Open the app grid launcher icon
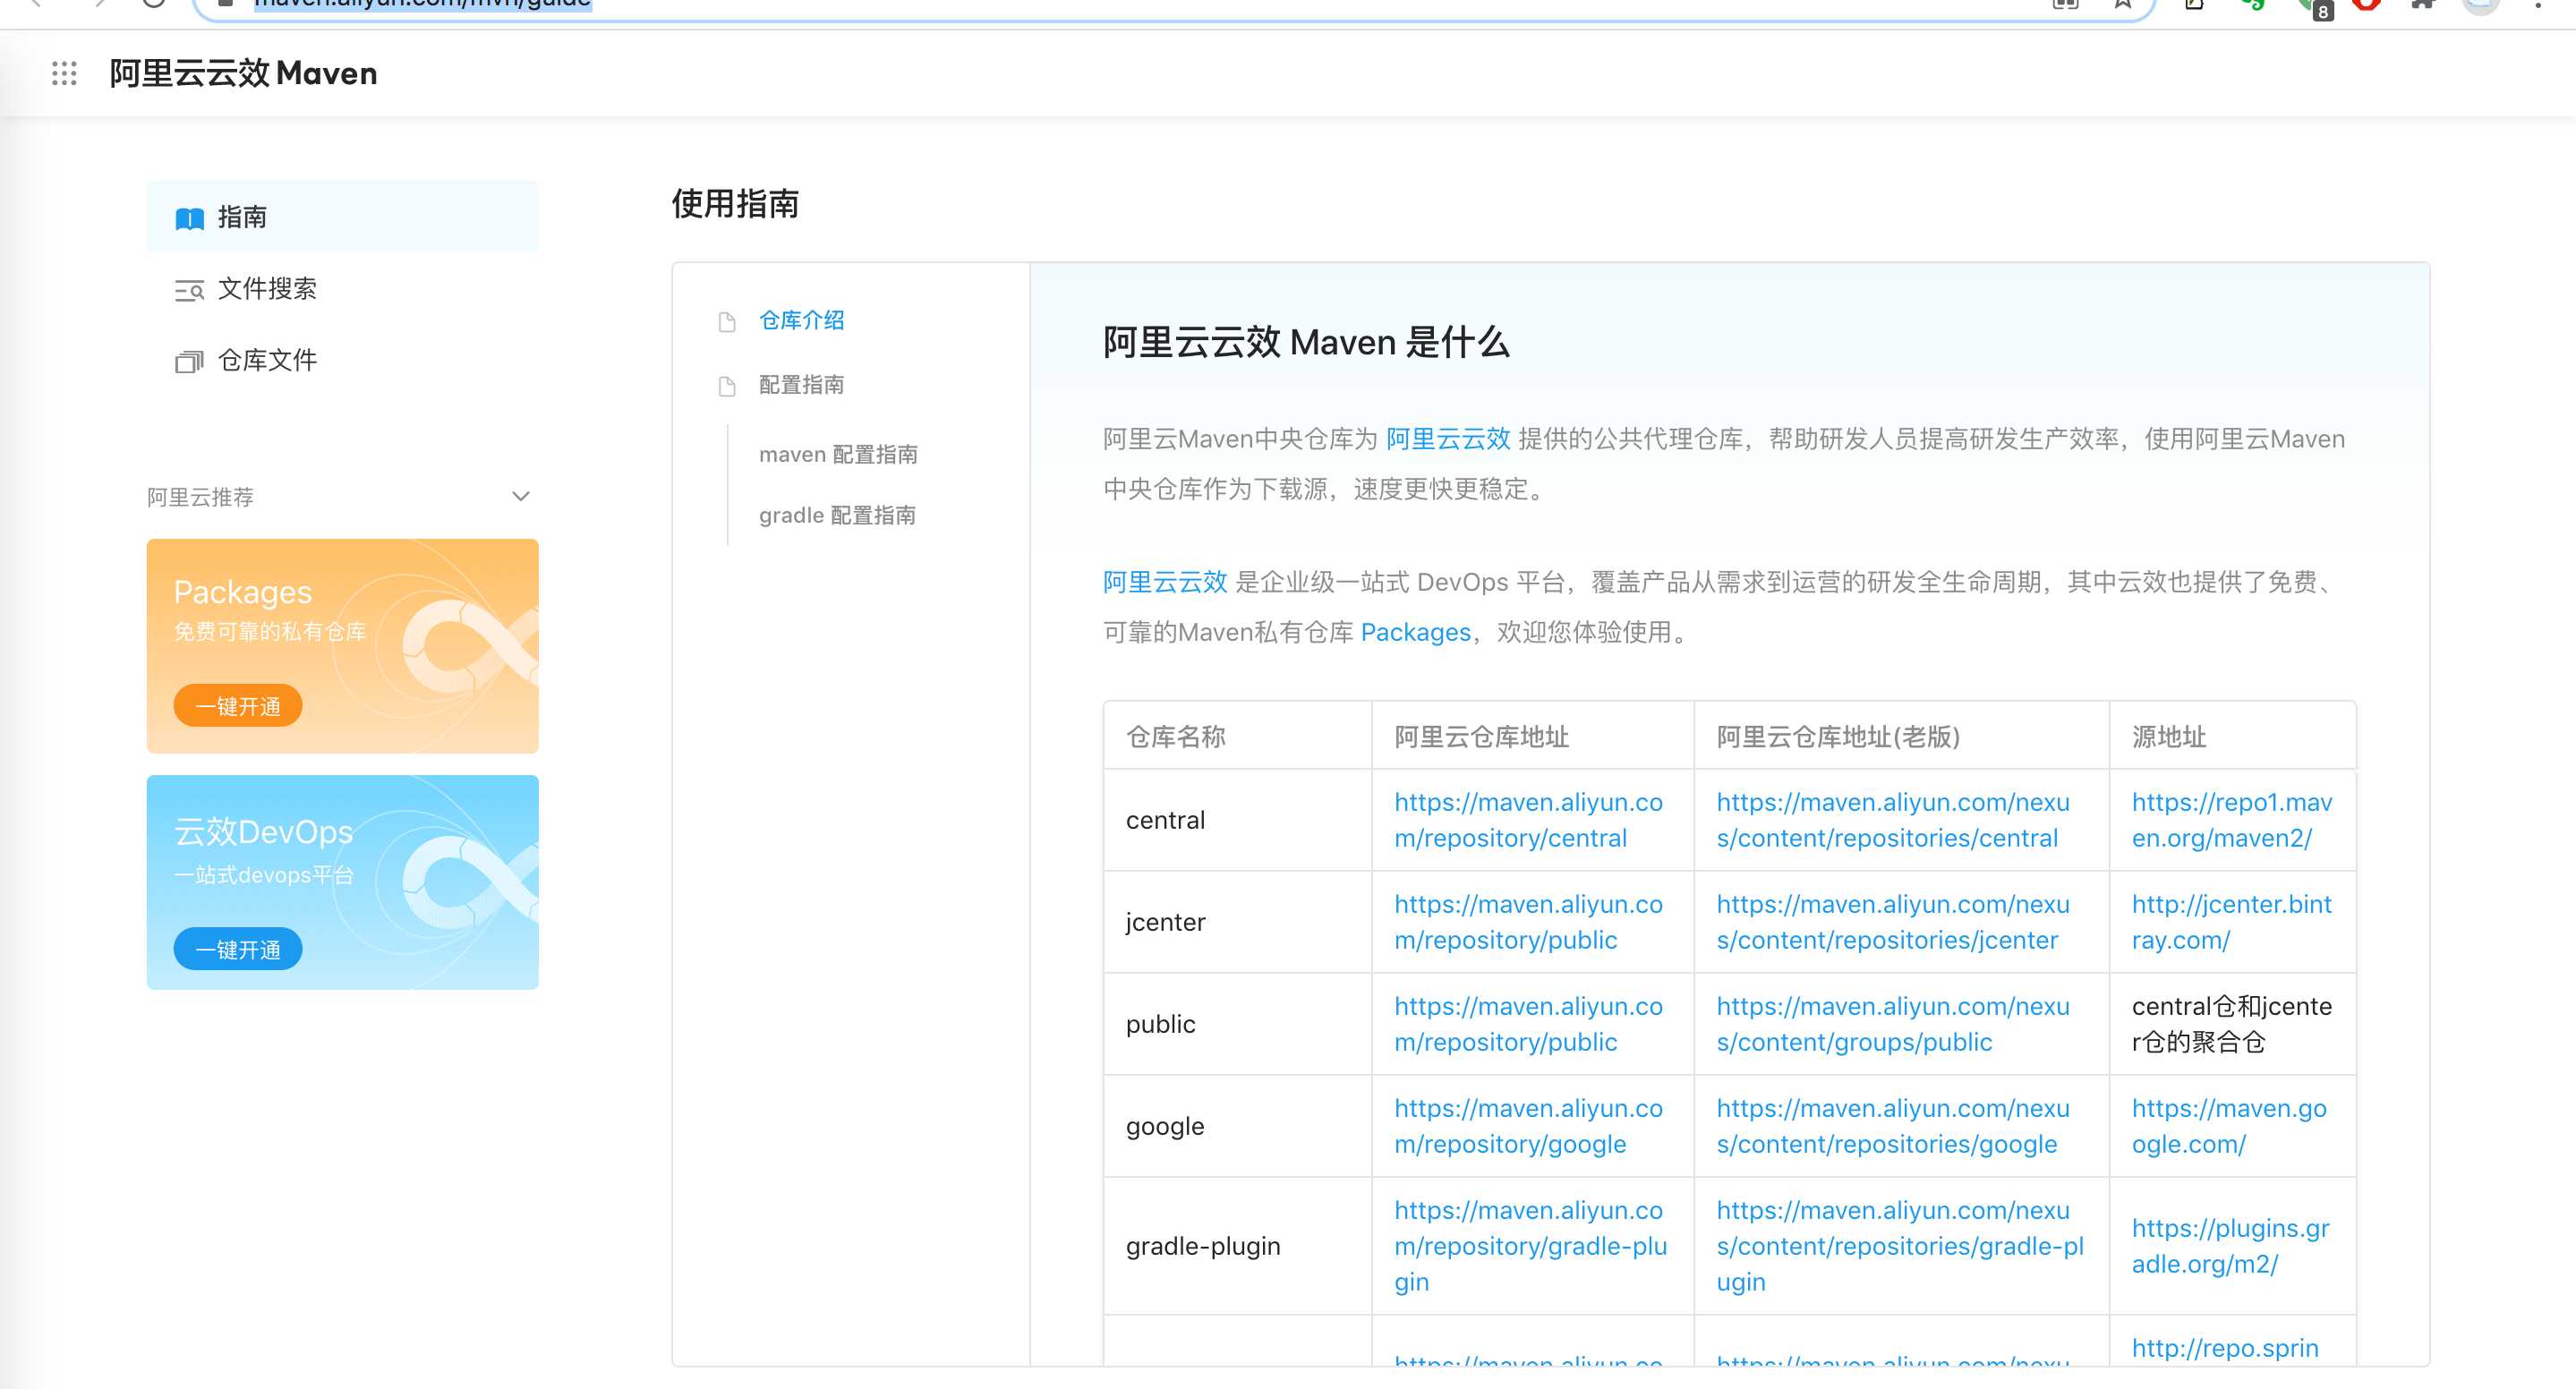2576x1389 pixels. pyautogui.click(x=64, y=73)
